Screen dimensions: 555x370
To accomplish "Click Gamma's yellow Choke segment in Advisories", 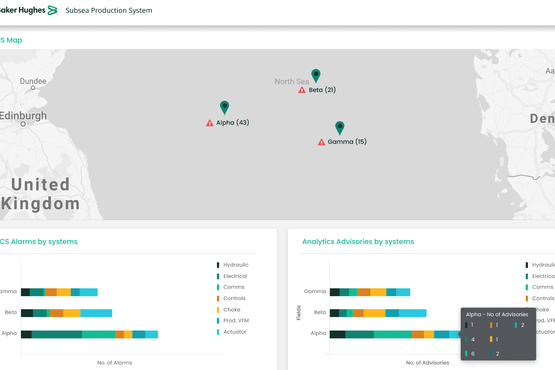I will click(378, 292).
